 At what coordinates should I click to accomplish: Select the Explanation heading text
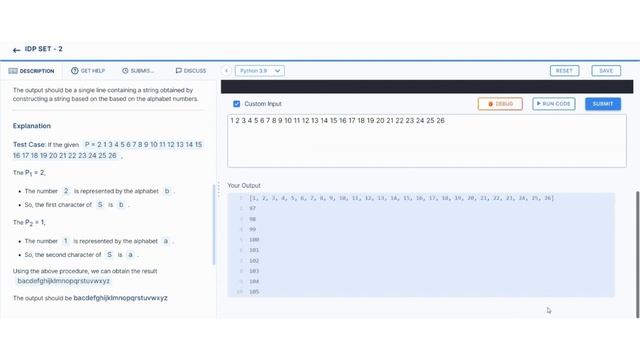pos(32,126)
